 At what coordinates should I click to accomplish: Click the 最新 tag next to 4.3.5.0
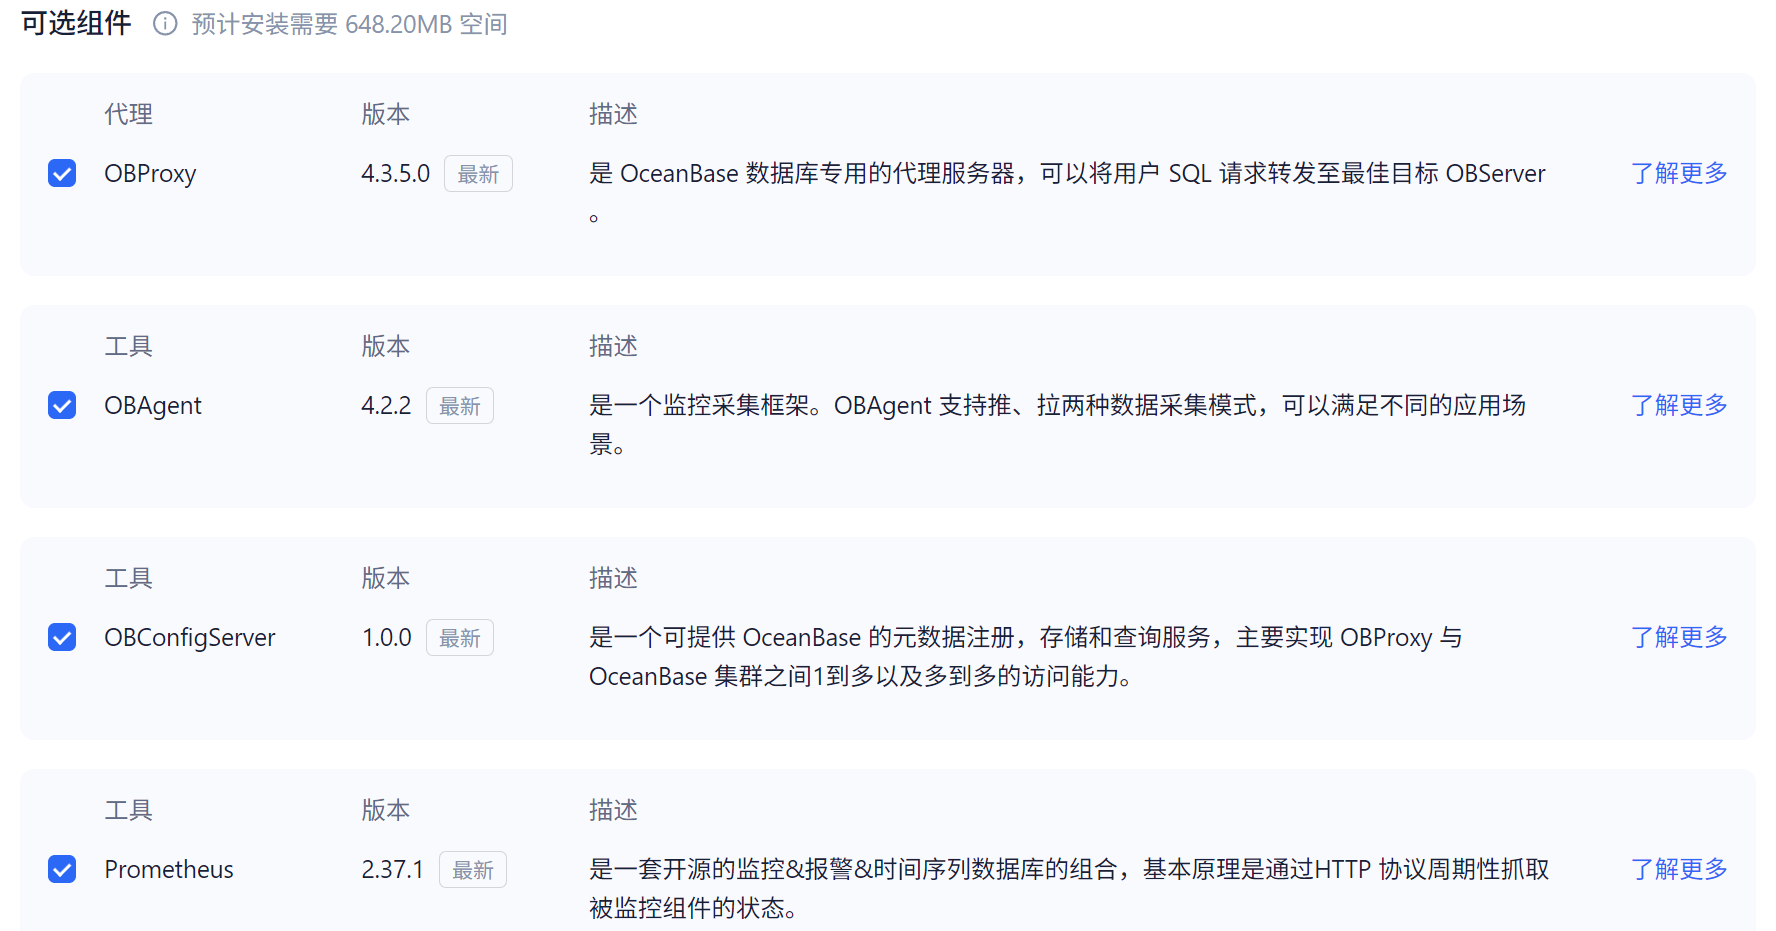[x=478, y=174]
